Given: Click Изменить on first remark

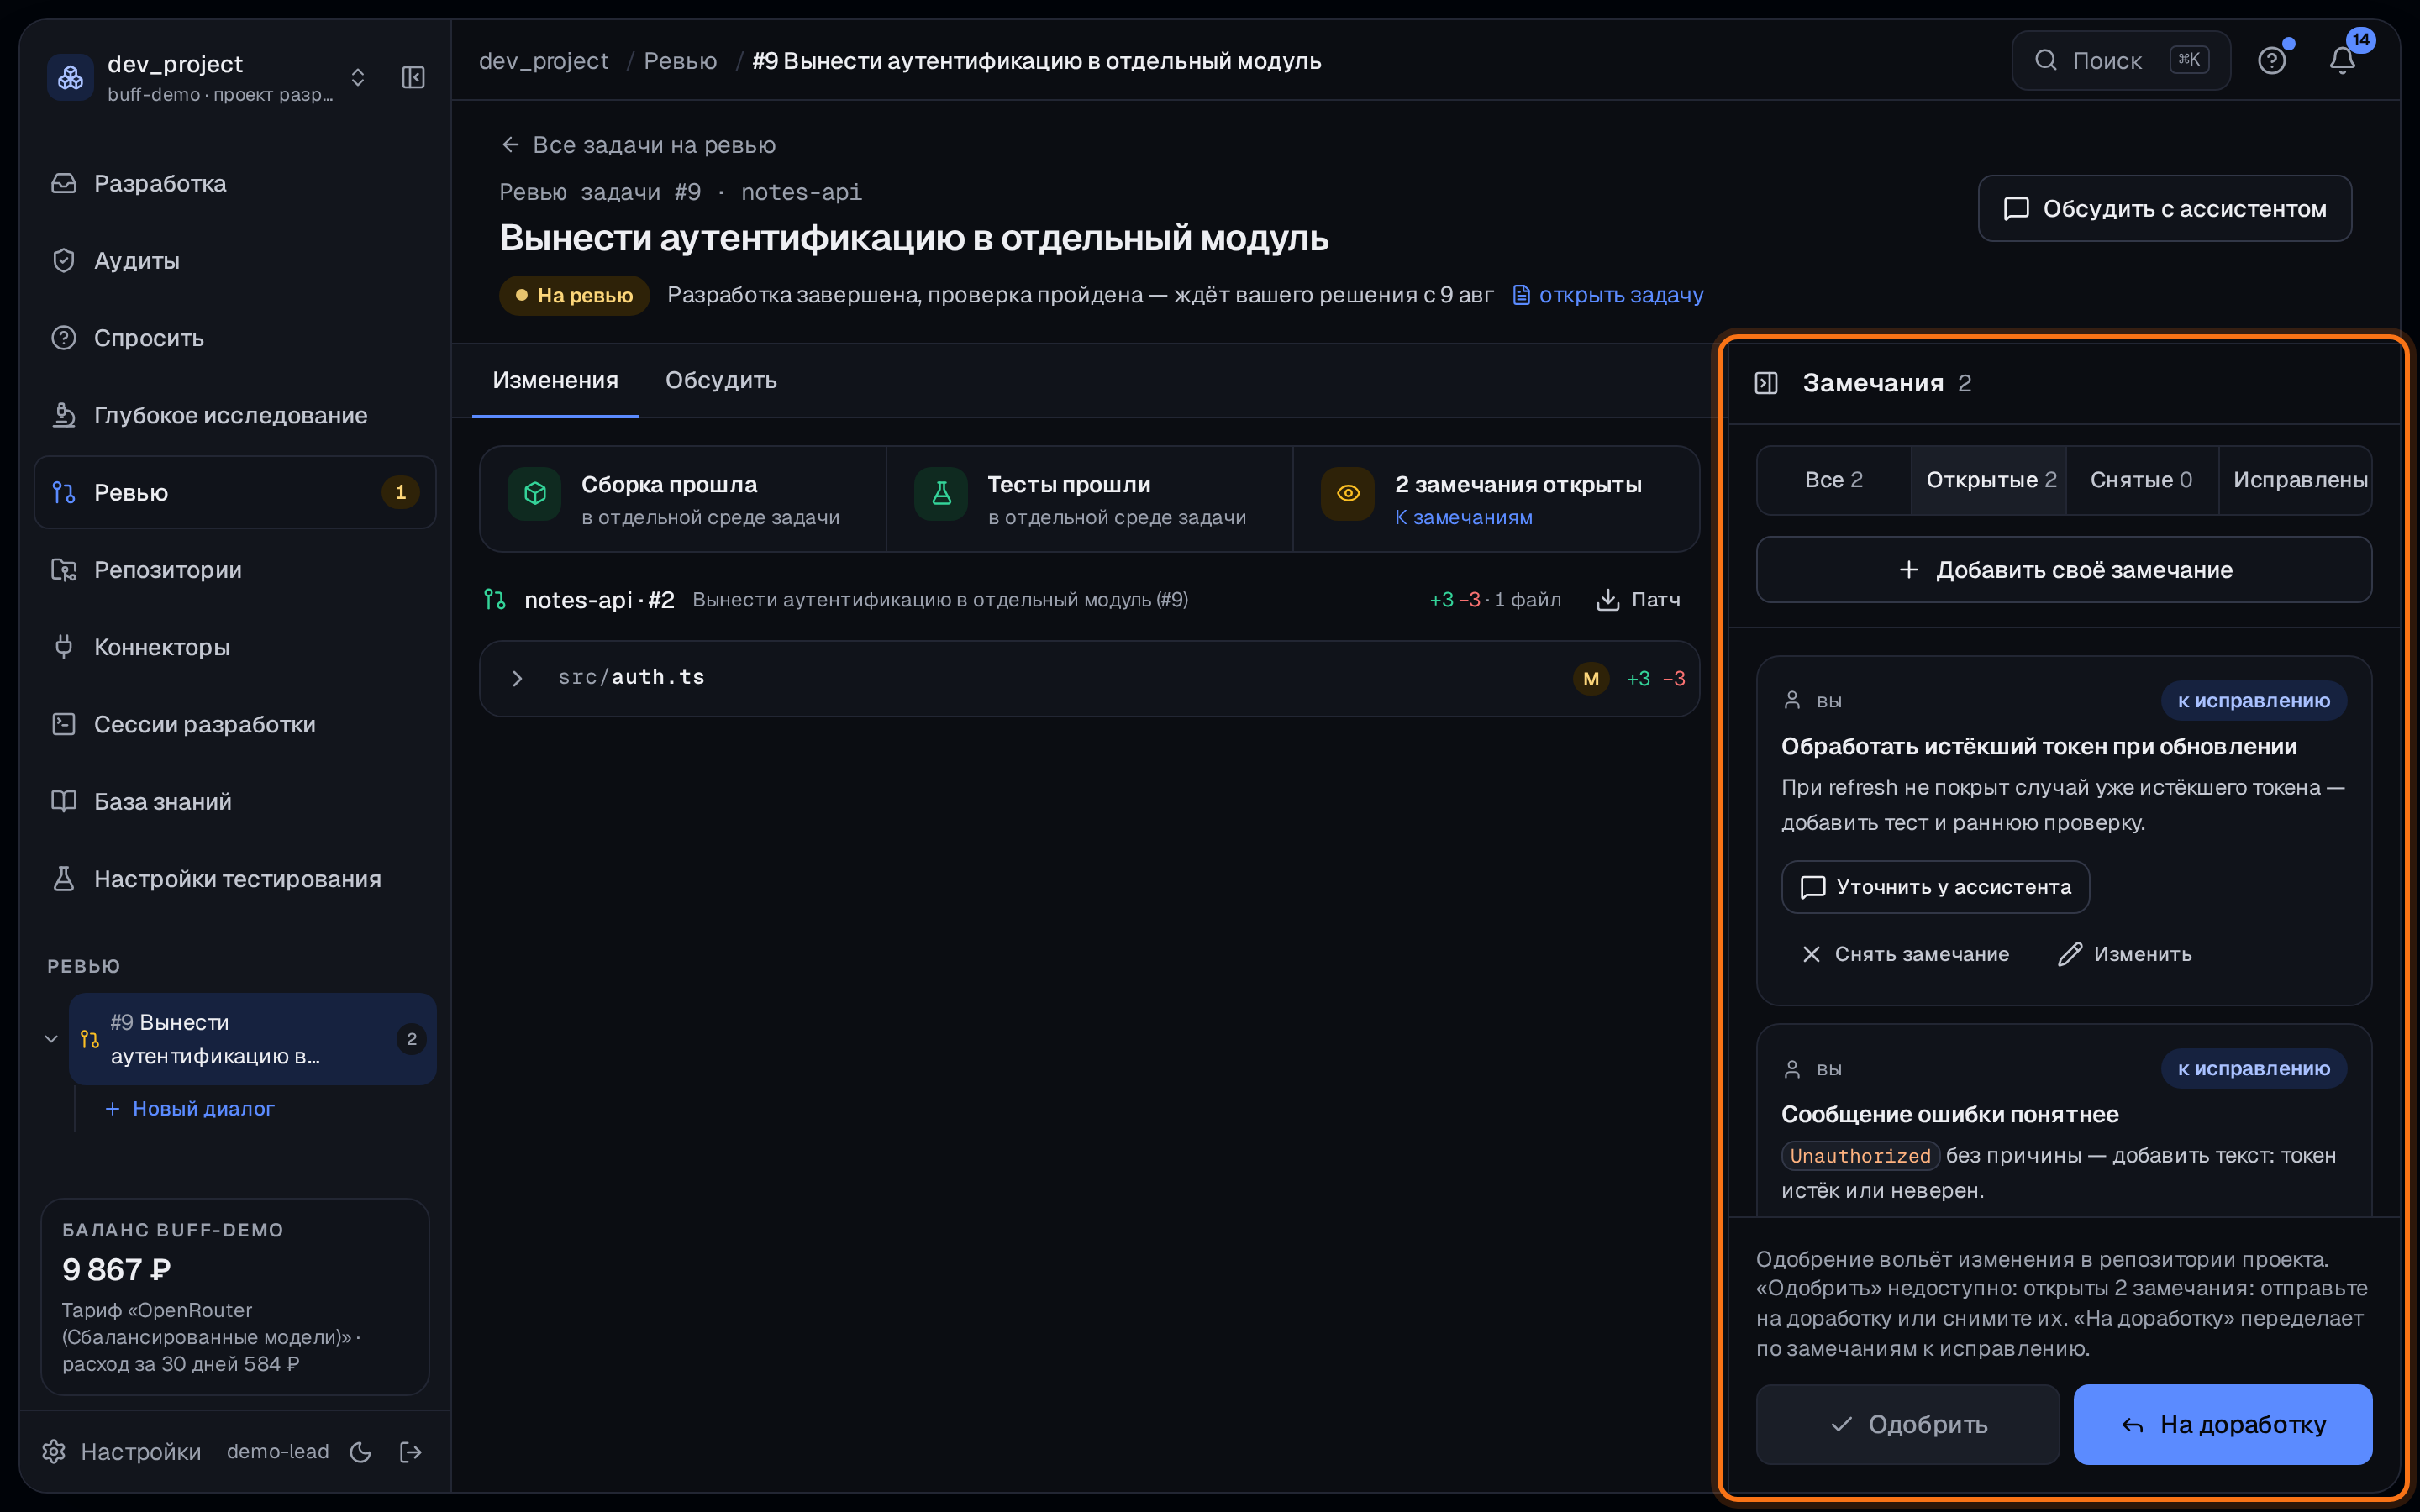Looking at the screenshot, I should tap(2125, 954).
